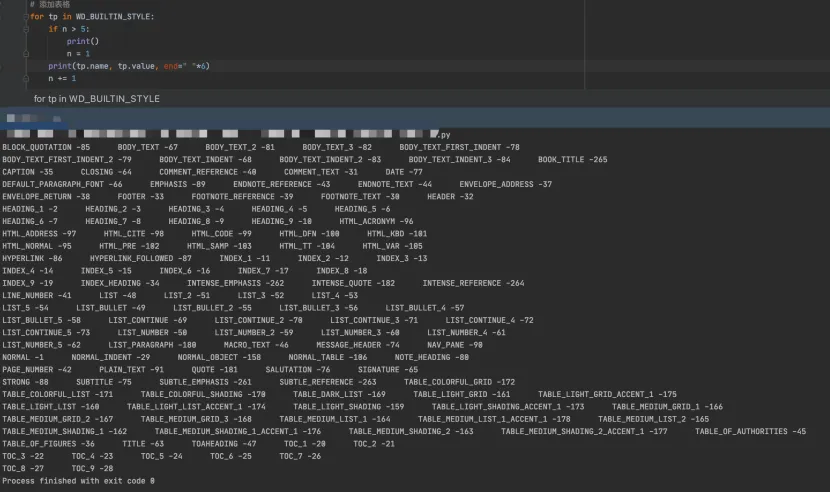Click 'NORMAL_INDENT -29' entry
The height and width of the screenshot is (492, 830).
point(111,357)
